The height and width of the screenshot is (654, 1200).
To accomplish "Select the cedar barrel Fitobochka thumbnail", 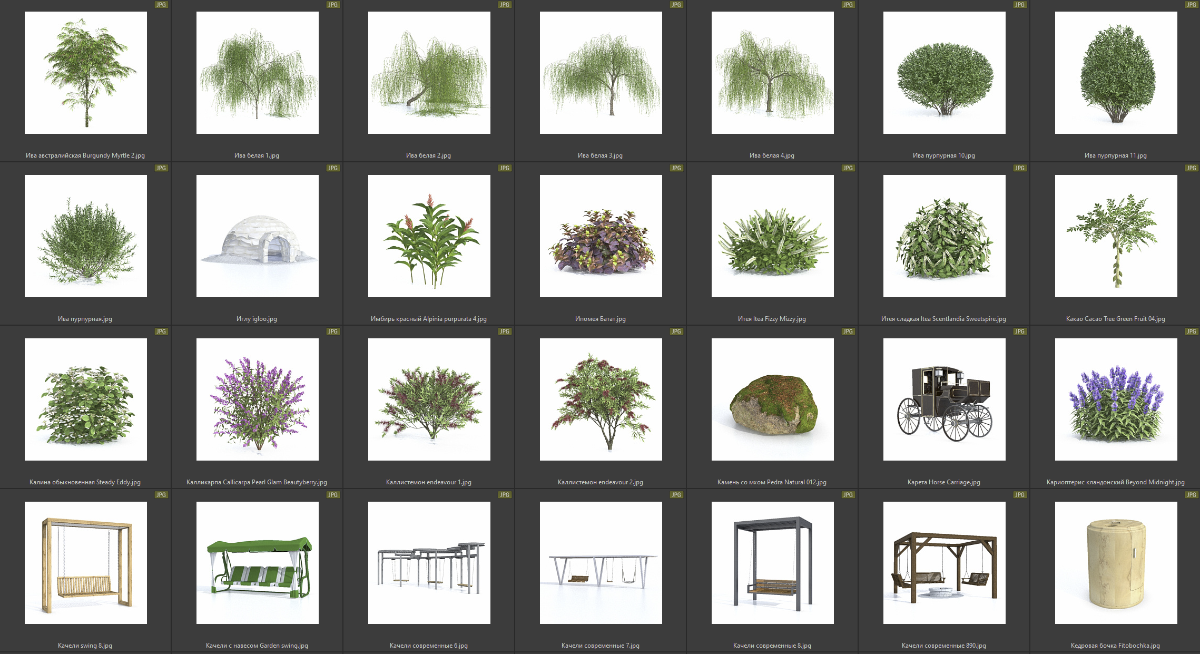I will [1115, 563].
